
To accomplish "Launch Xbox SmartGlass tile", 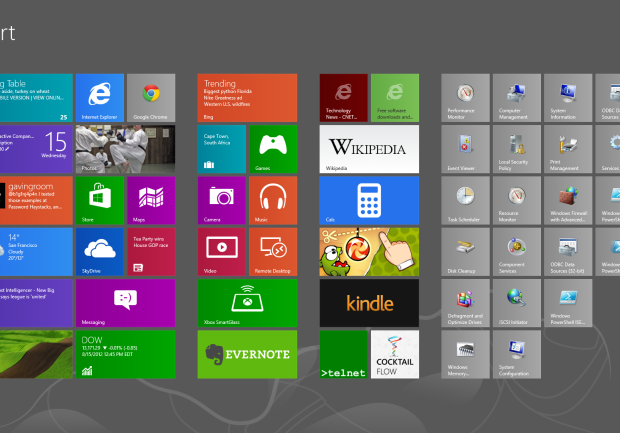I will tap(247, 303).
